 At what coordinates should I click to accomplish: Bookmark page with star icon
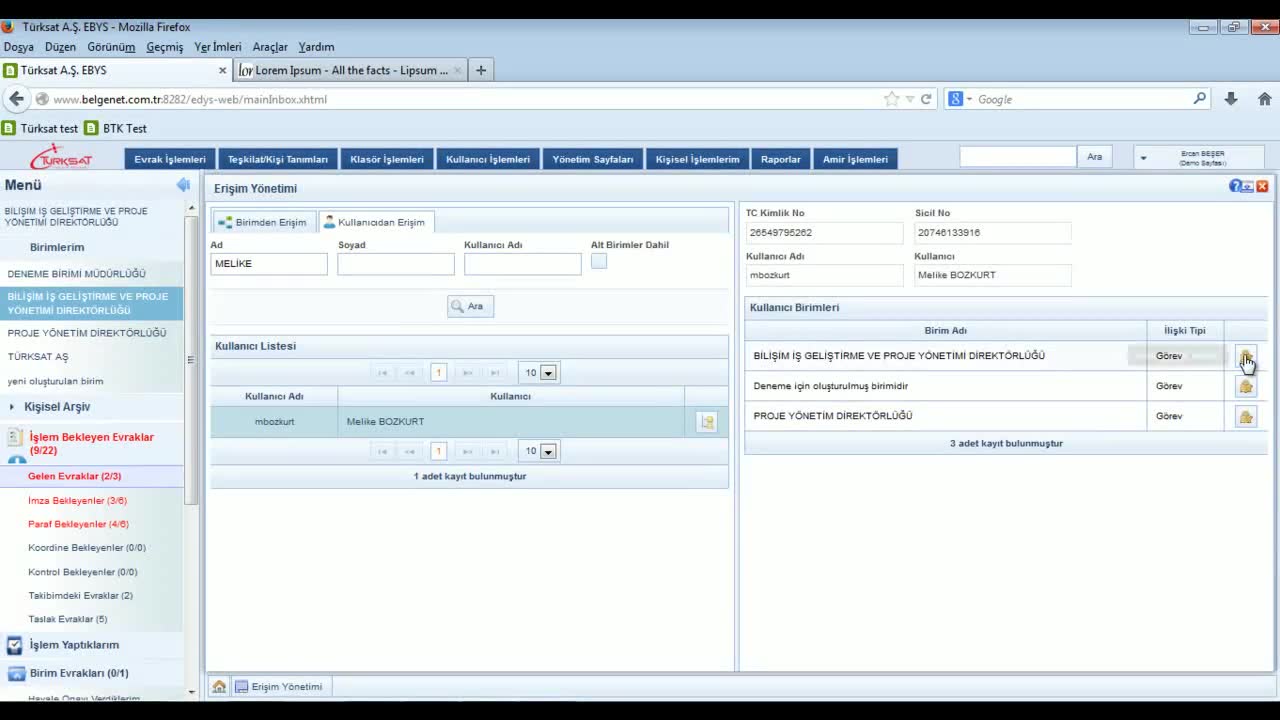(x=891, y=99)
